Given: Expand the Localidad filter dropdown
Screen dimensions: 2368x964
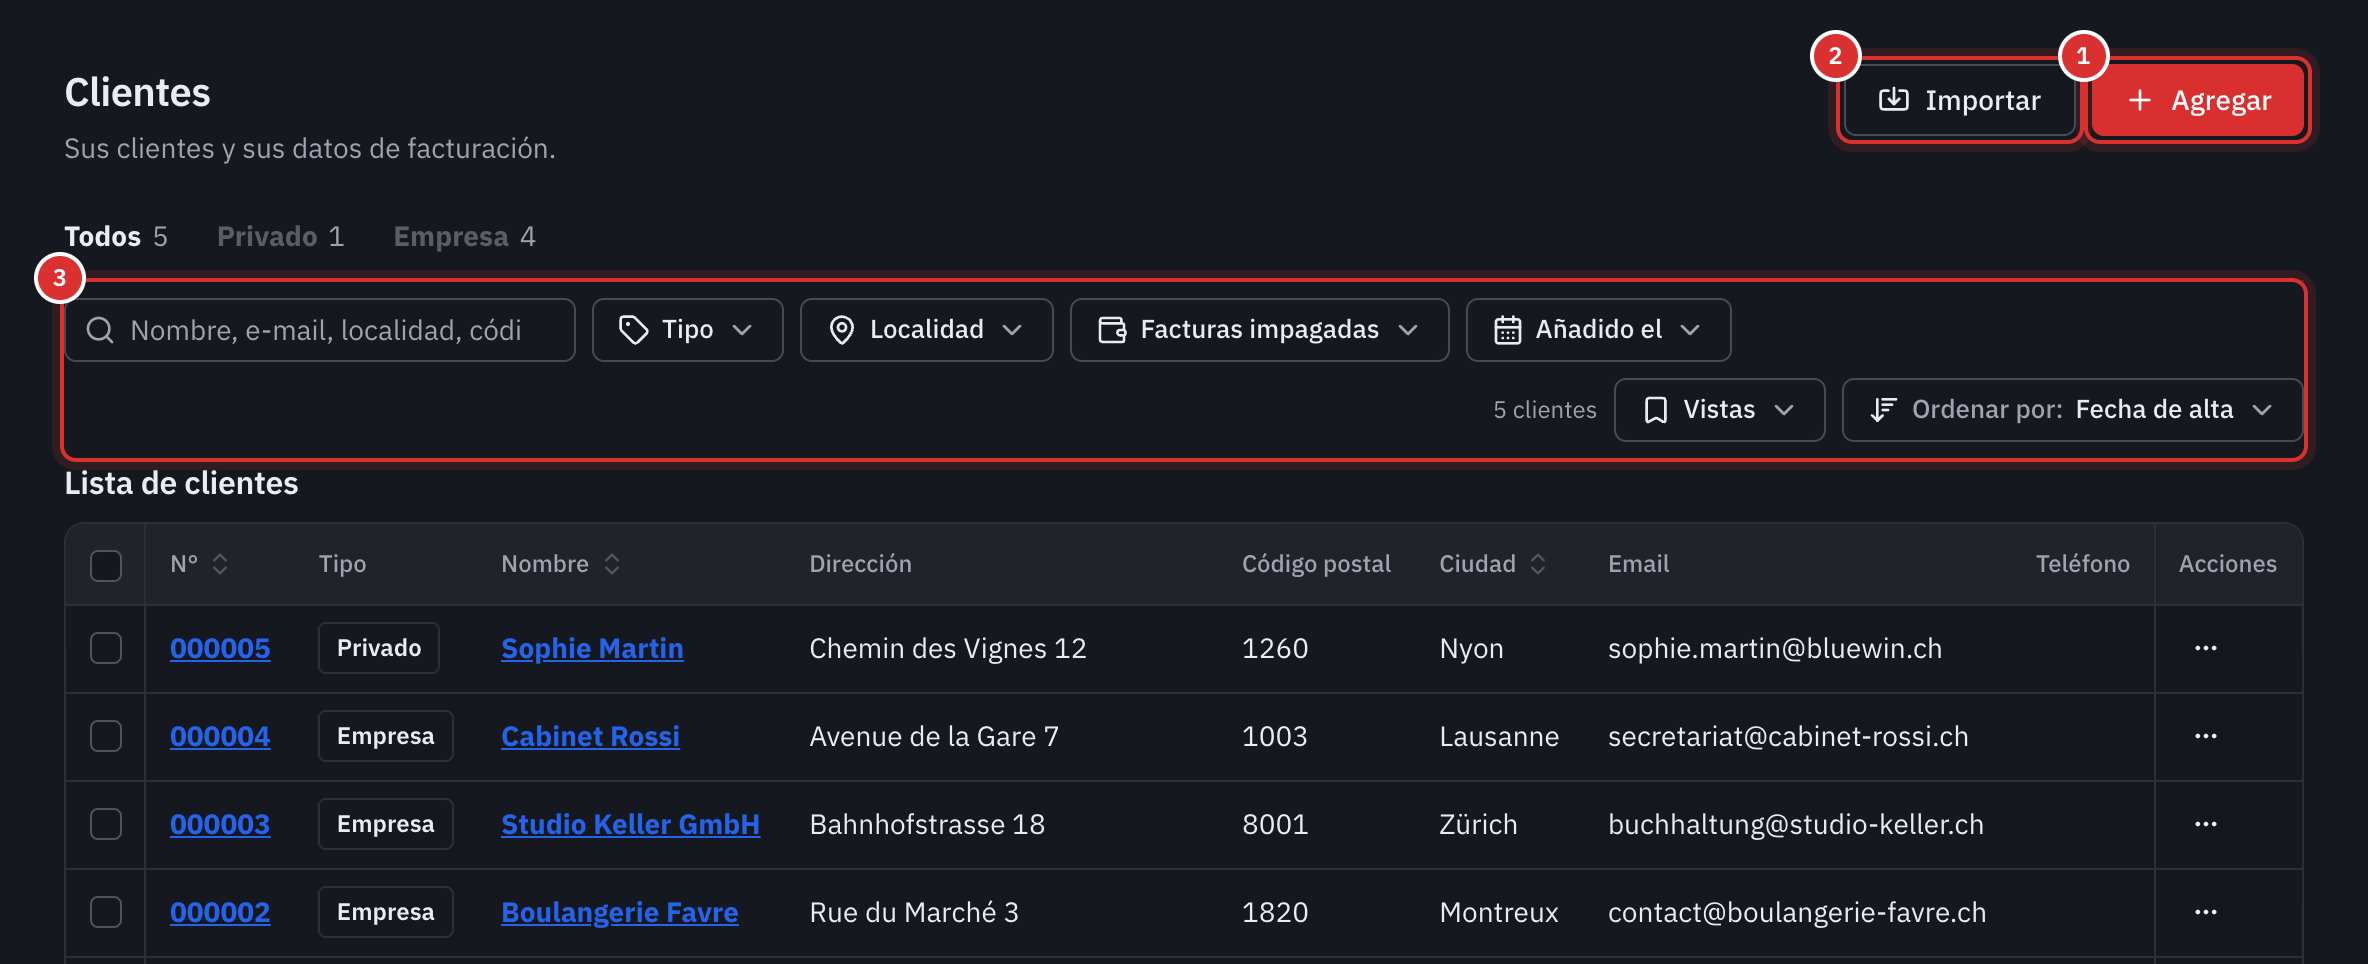Looking at the screenshot, I should tap(926, 330).
